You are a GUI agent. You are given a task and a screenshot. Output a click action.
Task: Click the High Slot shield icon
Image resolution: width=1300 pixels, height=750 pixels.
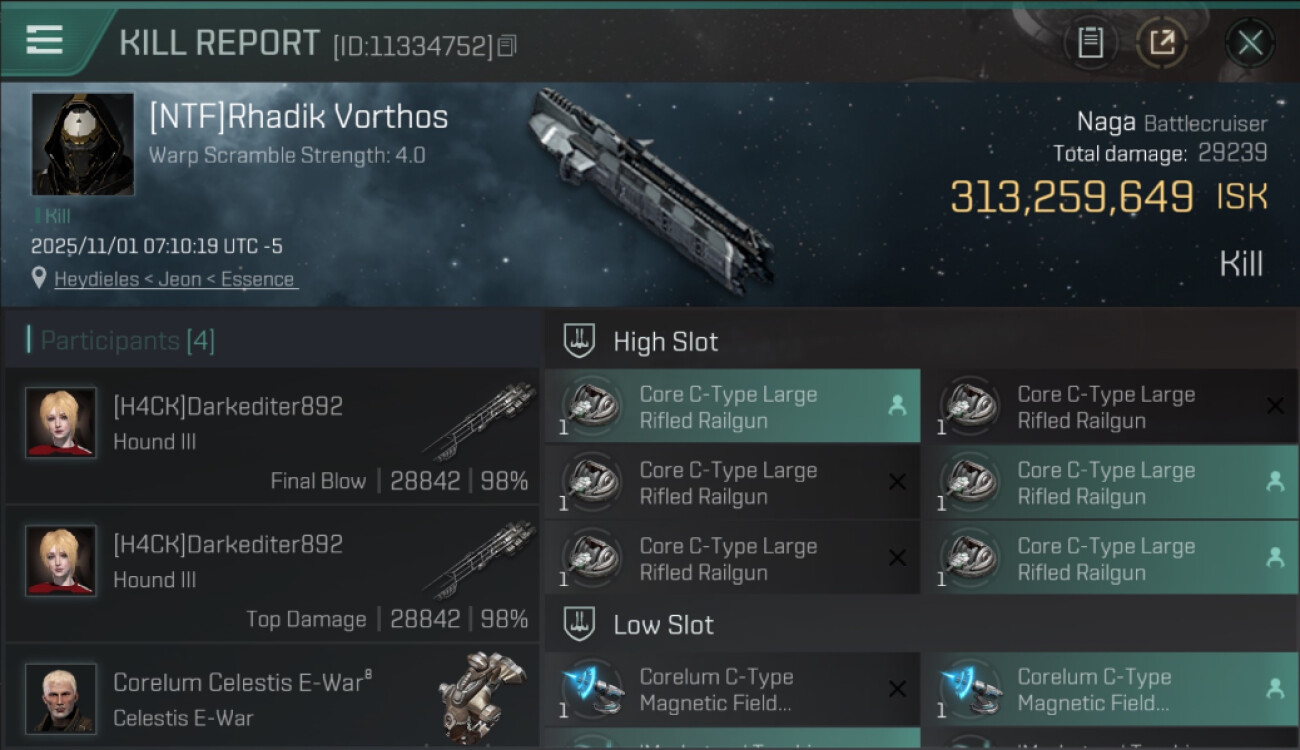[x=579, y=341]
